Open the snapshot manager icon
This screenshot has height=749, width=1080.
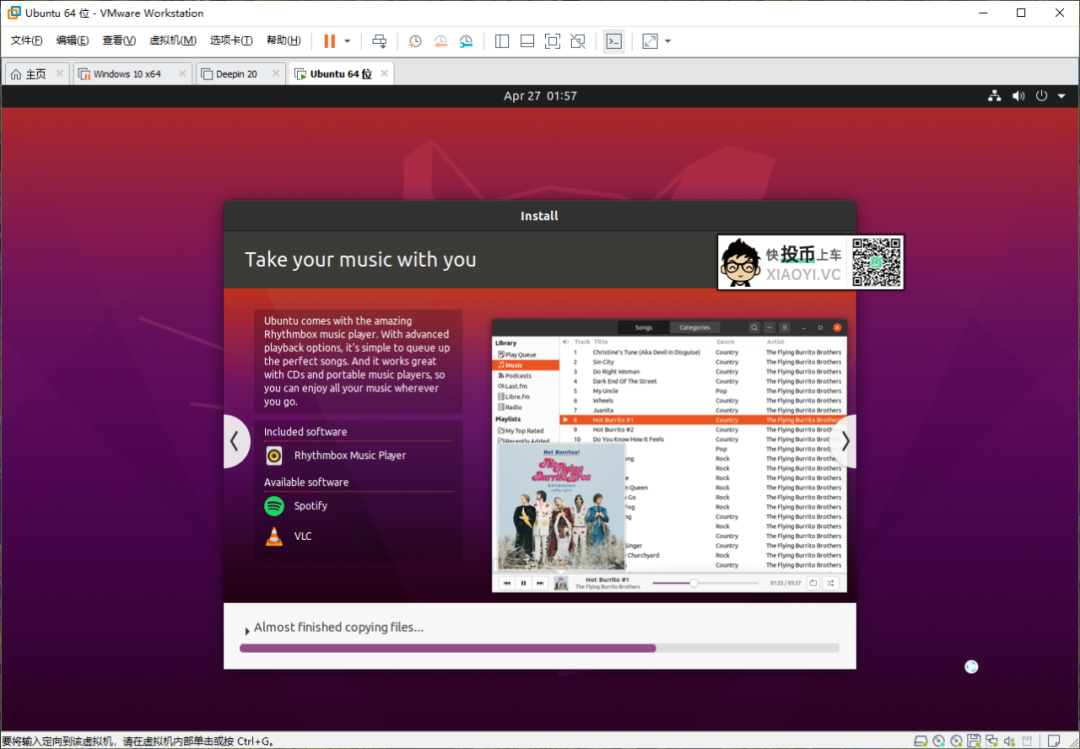467,41
